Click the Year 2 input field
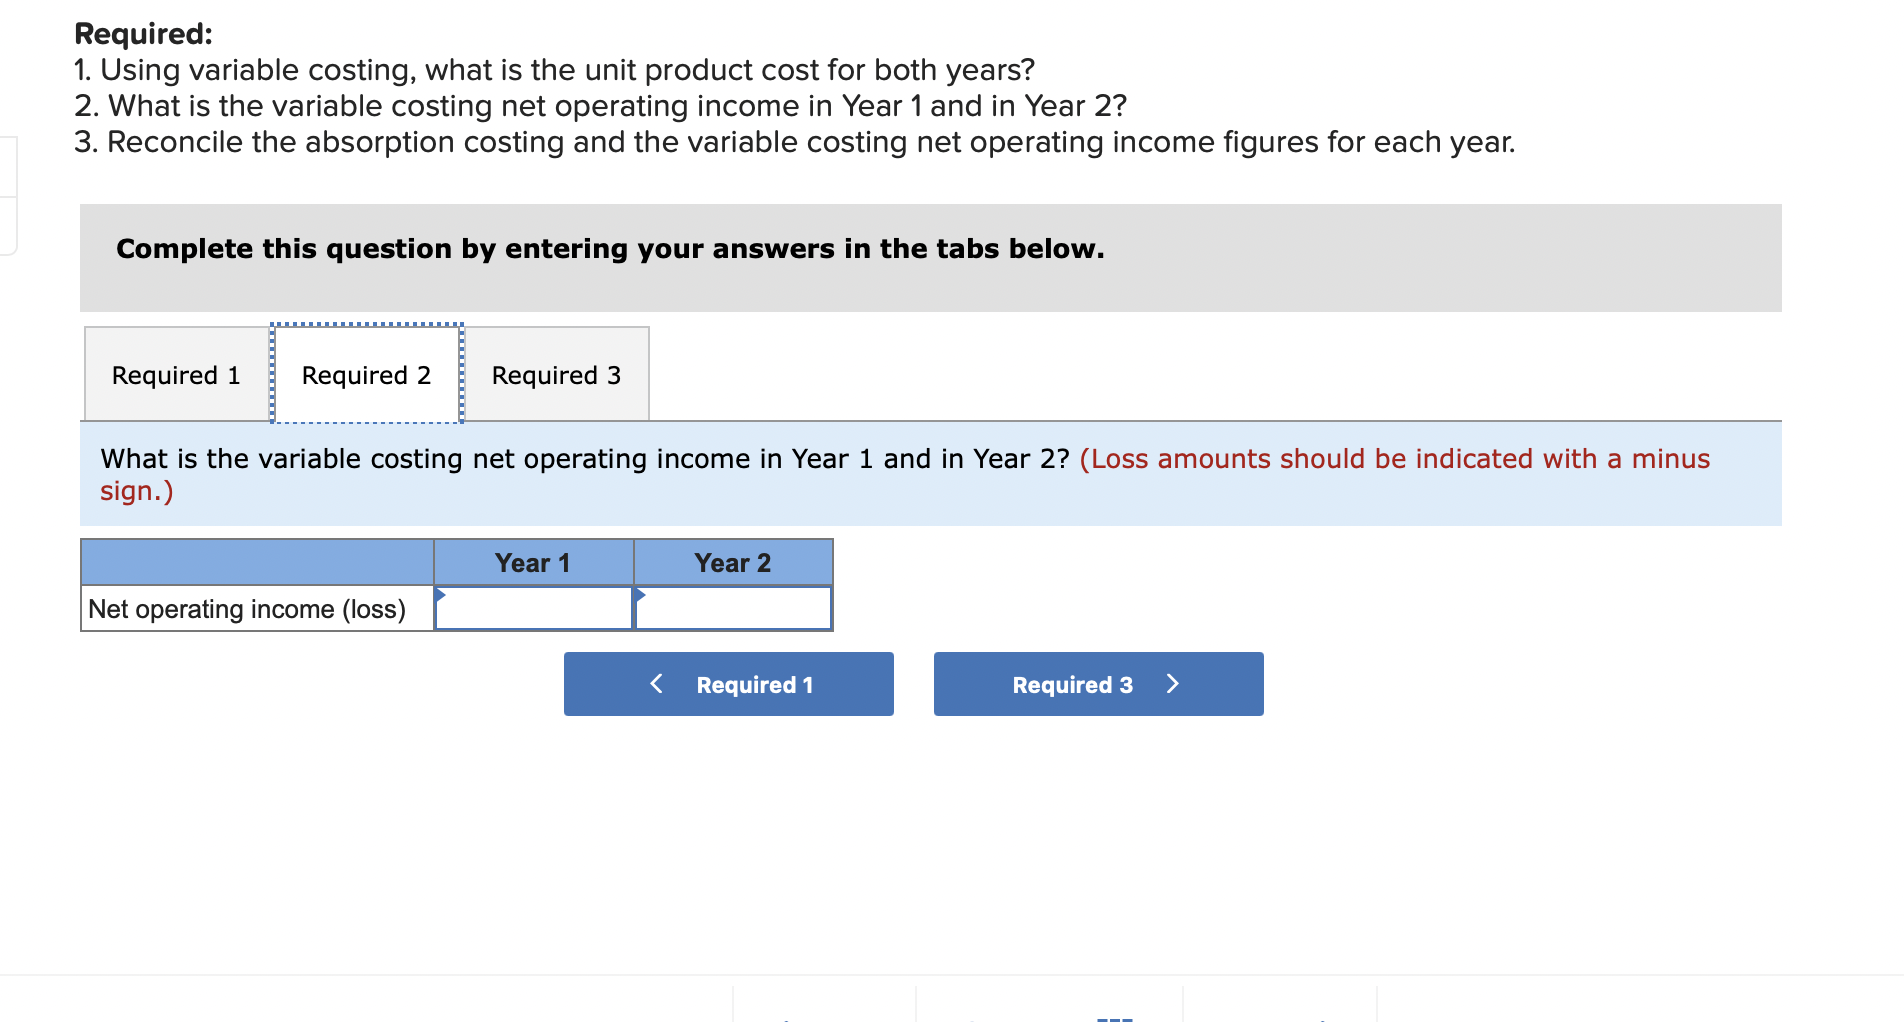This screenshot has height=1022, width=1904. click(733, 609)
